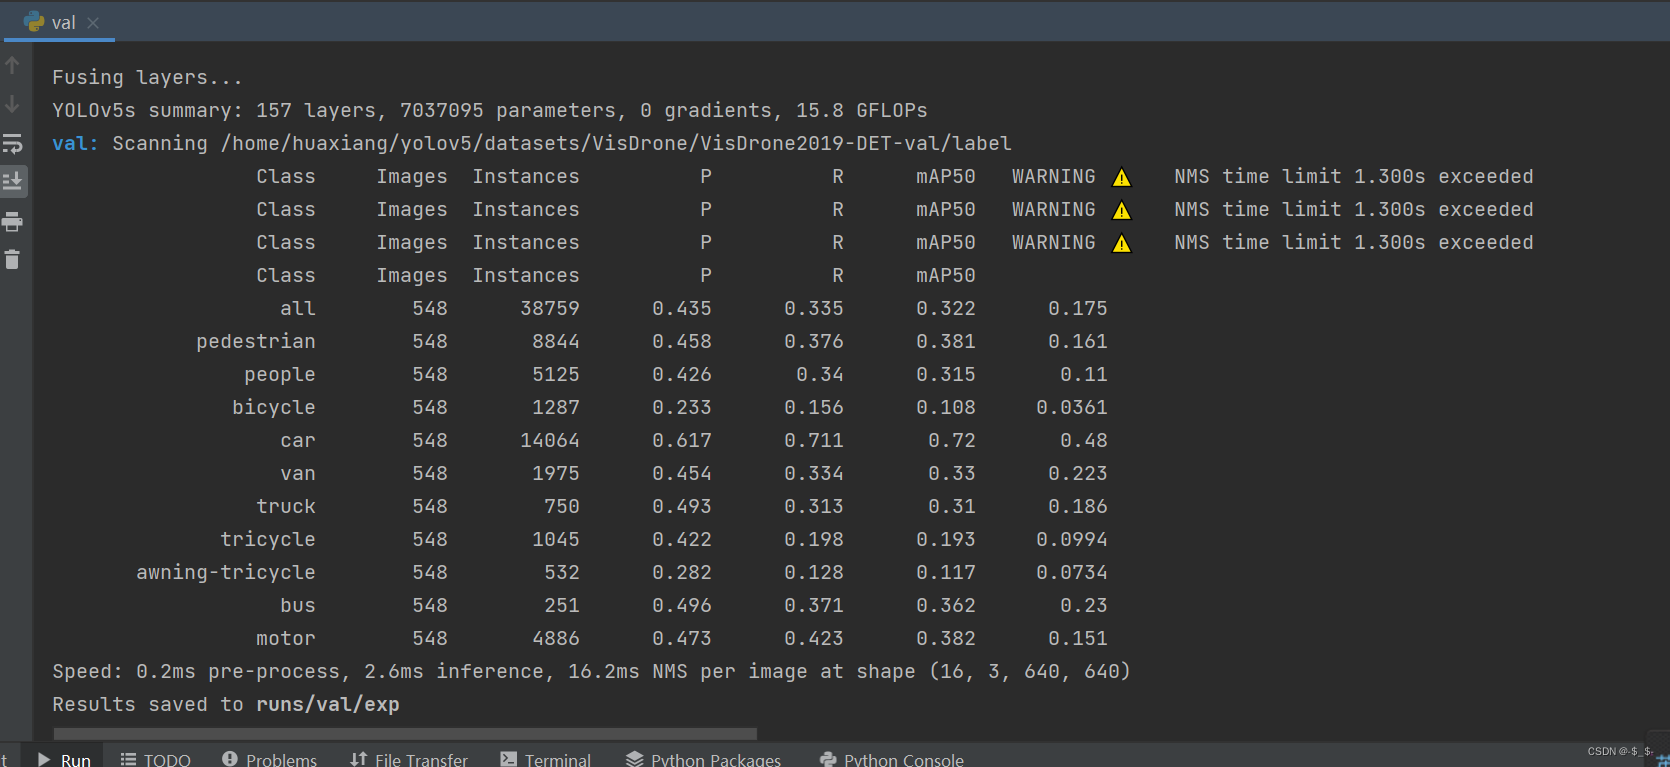Open the Python Packages tool window
Viewport: 1670px width, 767px height.
[x=703, y=759]
